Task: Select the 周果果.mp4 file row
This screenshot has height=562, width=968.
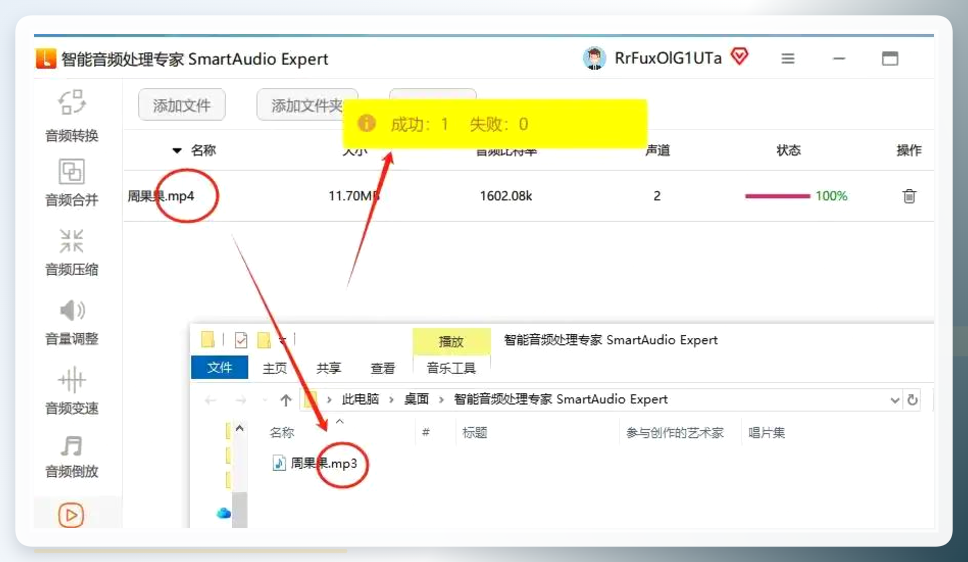Action: point(528,196)
